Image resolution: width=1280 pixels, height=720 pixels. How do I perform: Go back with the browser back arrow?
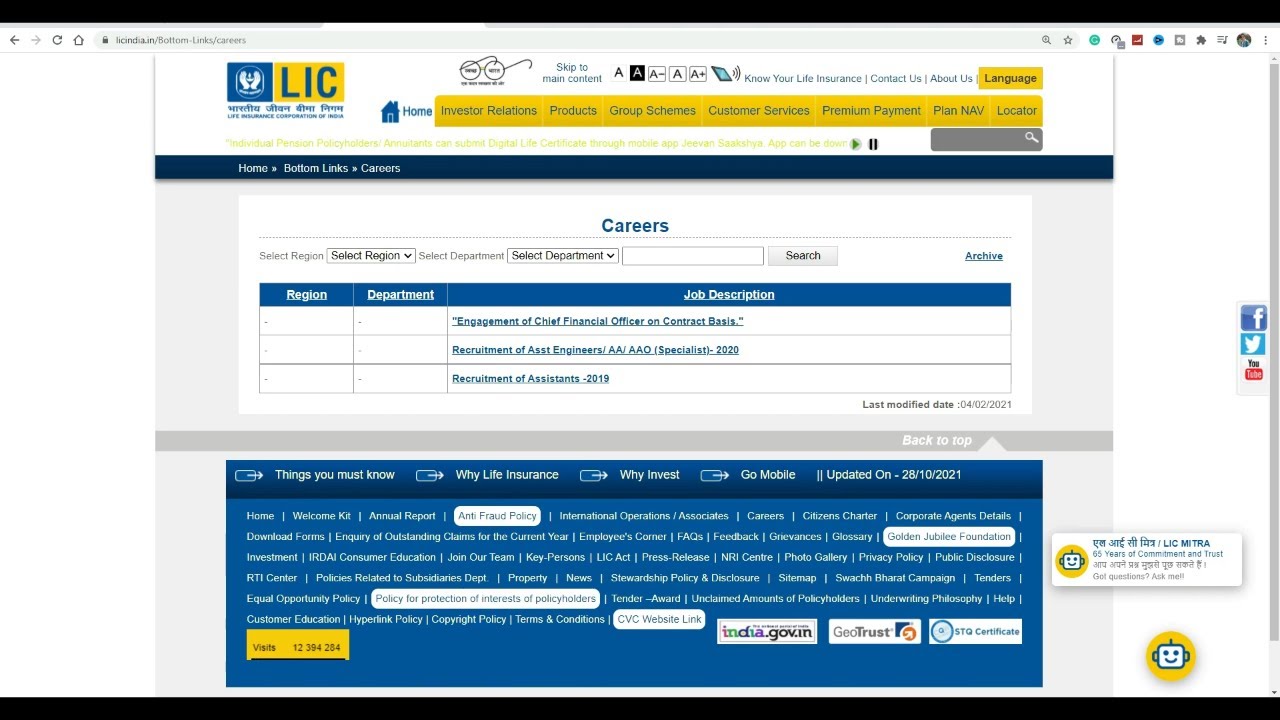14,40
